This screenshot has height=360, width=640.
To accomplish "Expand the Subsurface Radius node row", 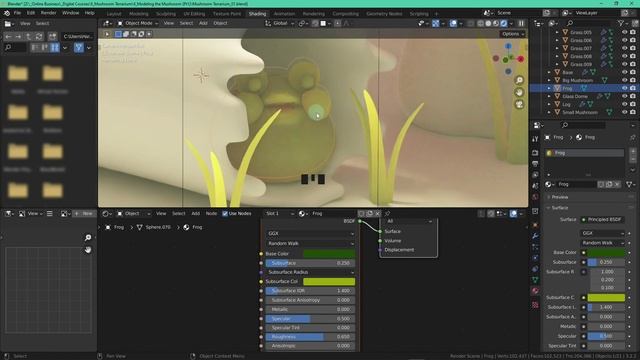I will coord(310,272).
